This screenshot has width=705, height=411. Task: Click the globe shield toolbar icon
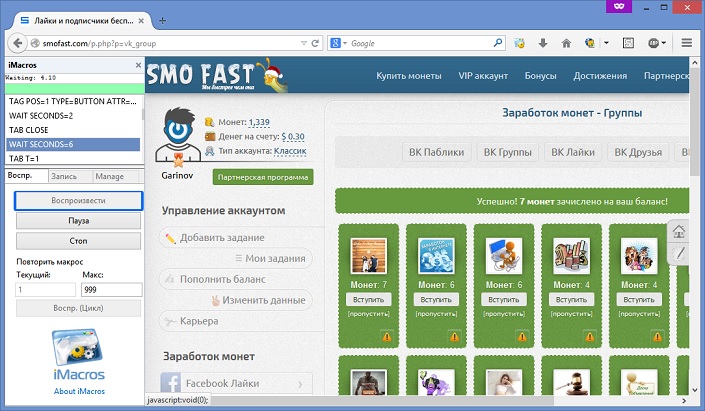589,43
